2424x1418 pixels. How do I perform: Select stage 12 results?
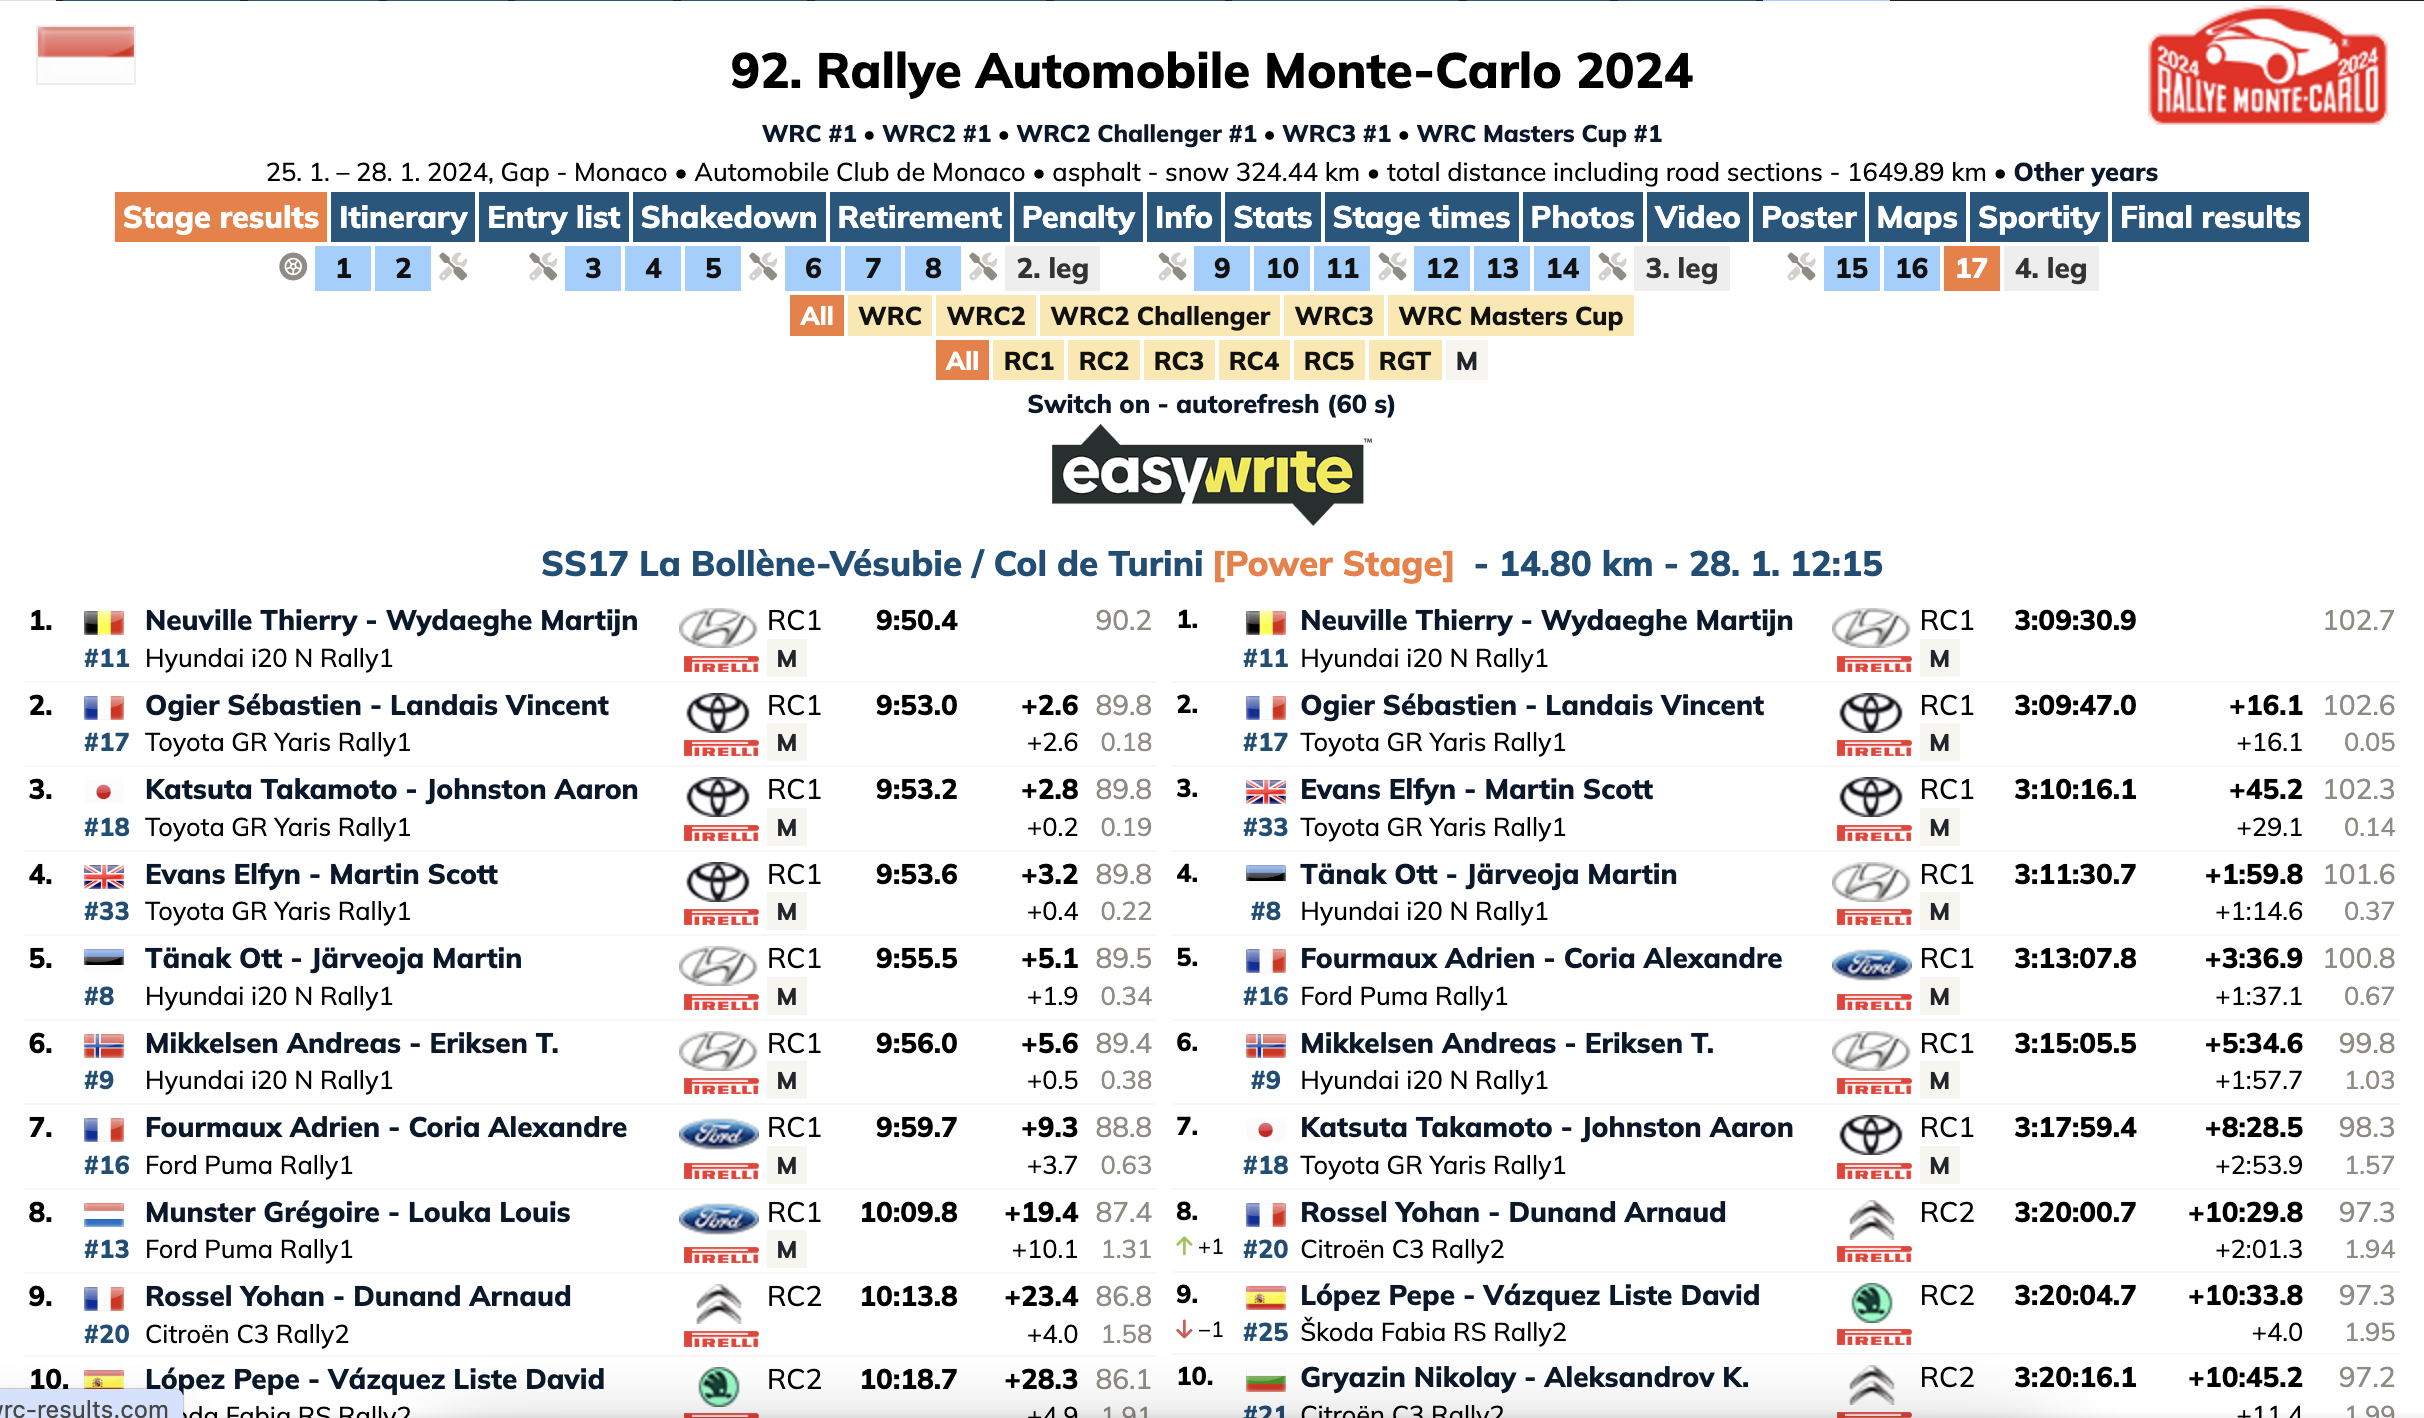pyautogui.click(x=1442, y=268)
